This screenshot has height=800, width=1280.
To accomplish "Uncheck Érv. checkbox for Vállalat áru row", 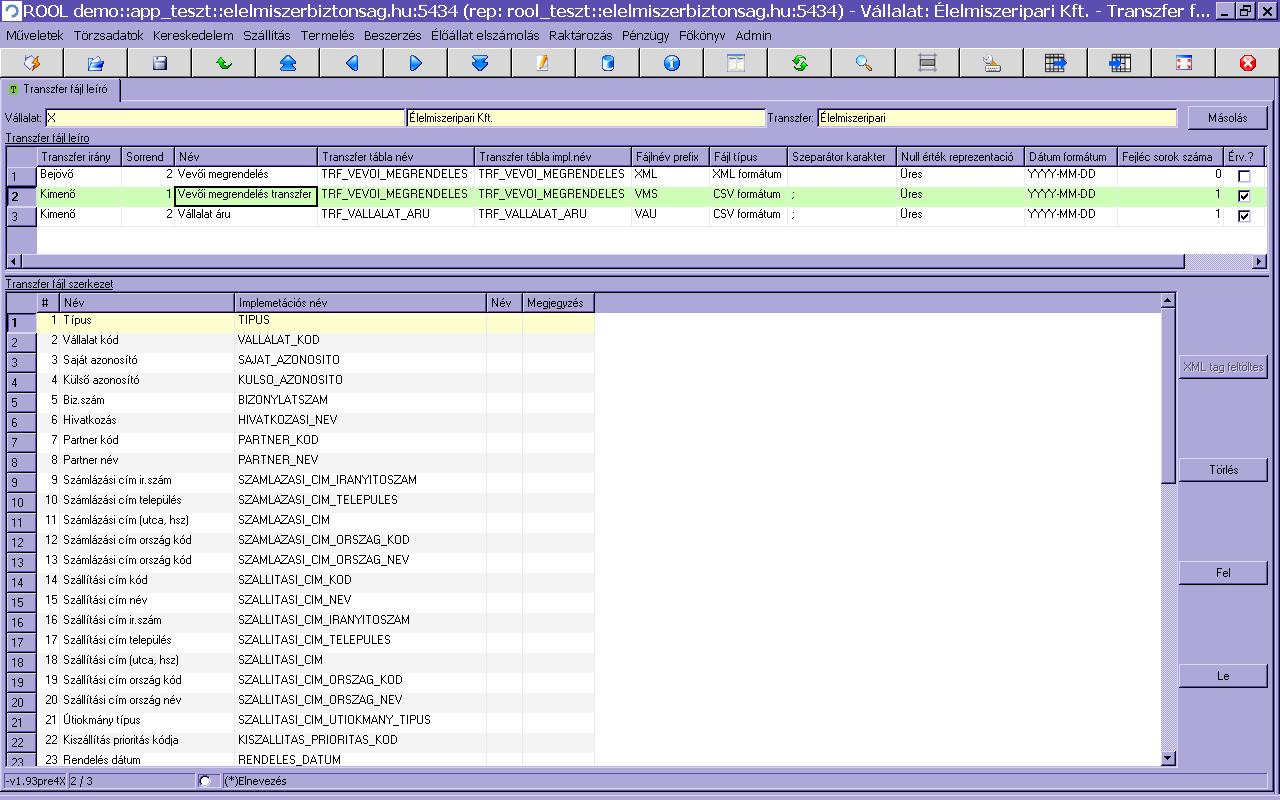I will pyautogui.click(x=1244, y=216).
